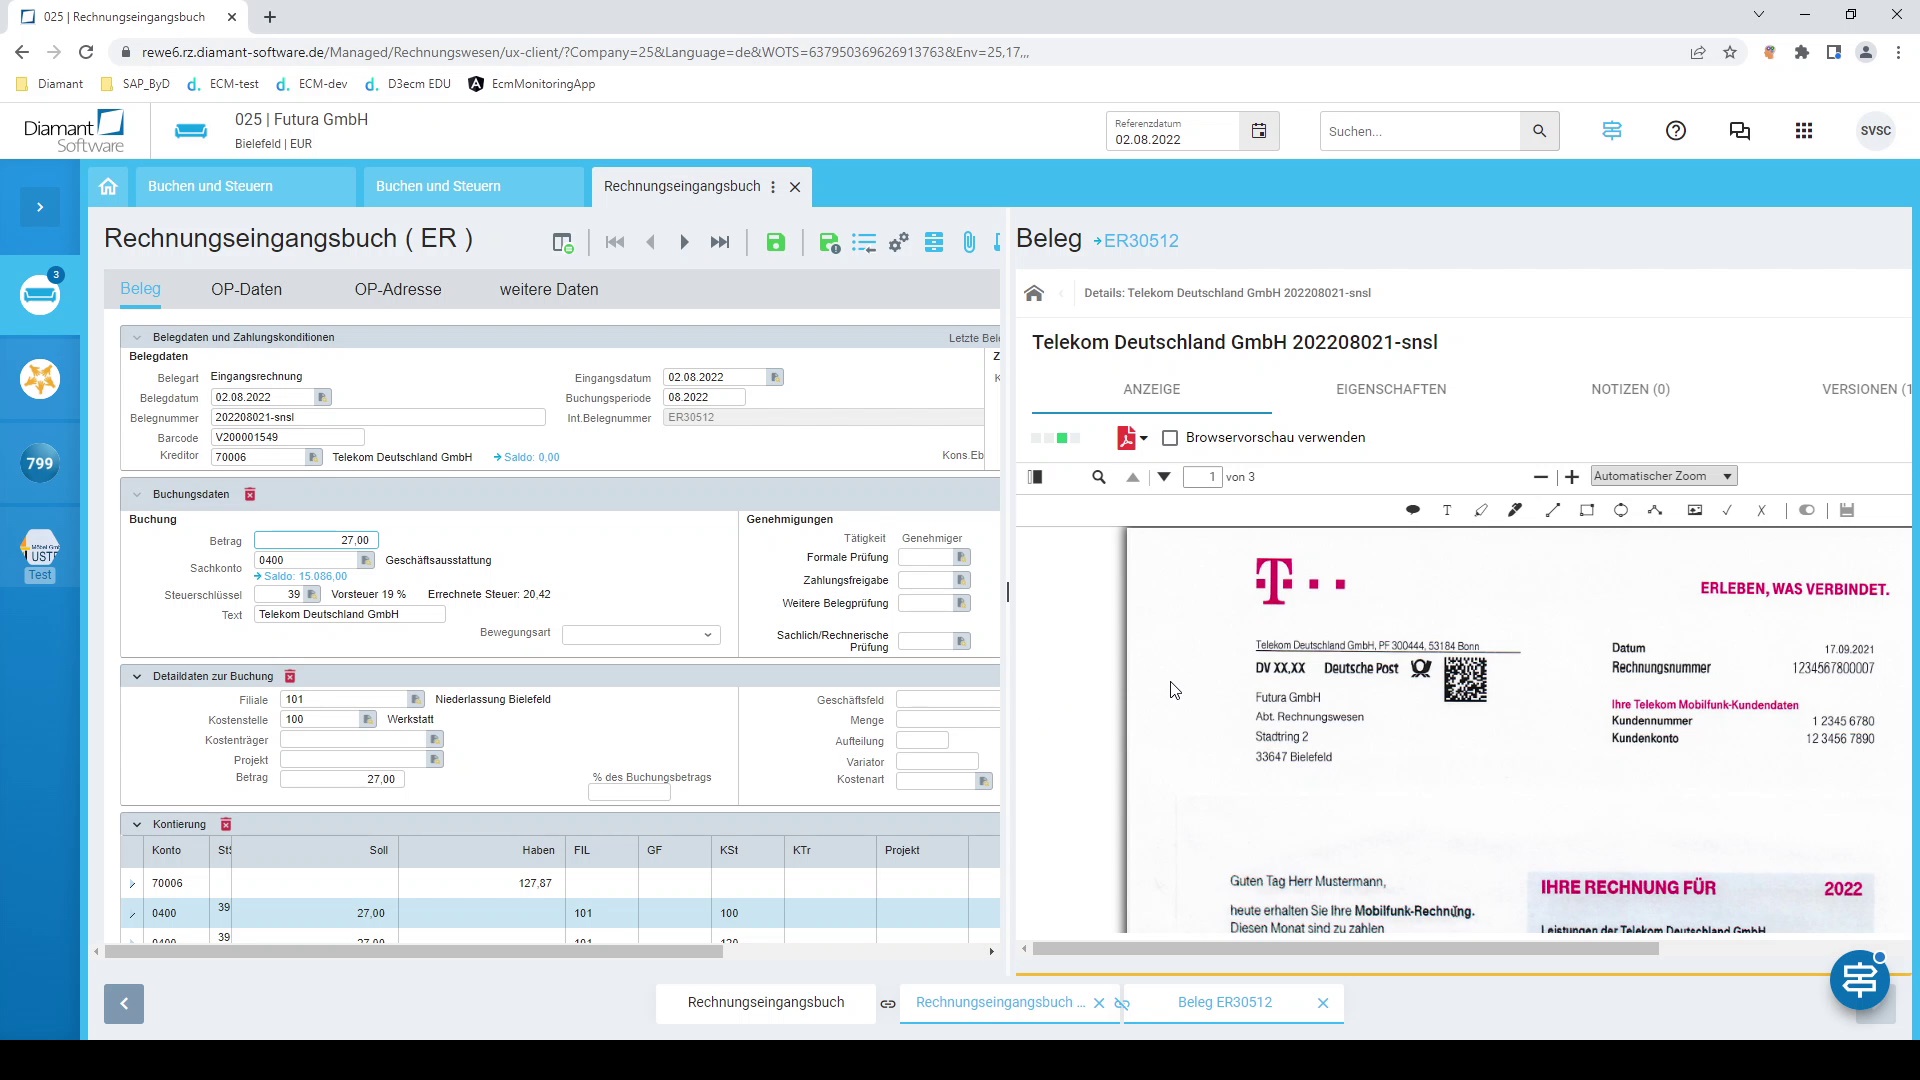The width and height of the screenshot is (1920, 1080).
Task: Open the PDF viewer search magnifier
Action: tap(1099, 477)
